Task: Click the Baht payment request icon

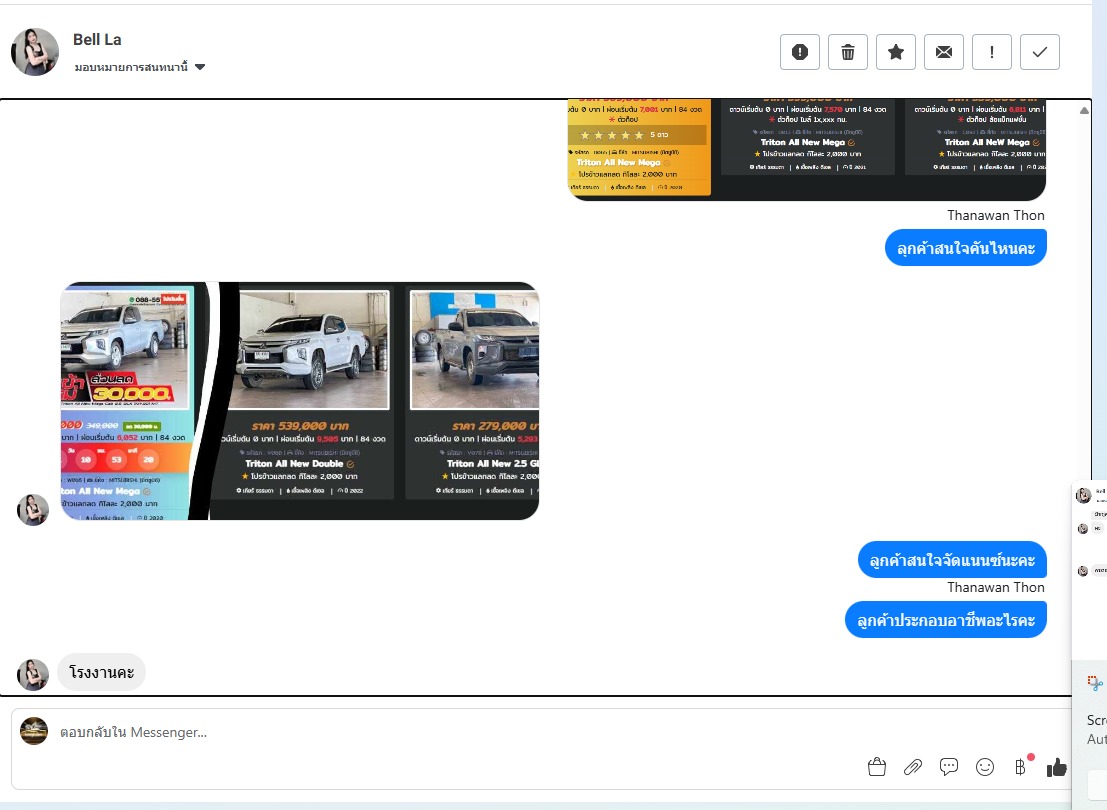Action: click(1020, 767)
